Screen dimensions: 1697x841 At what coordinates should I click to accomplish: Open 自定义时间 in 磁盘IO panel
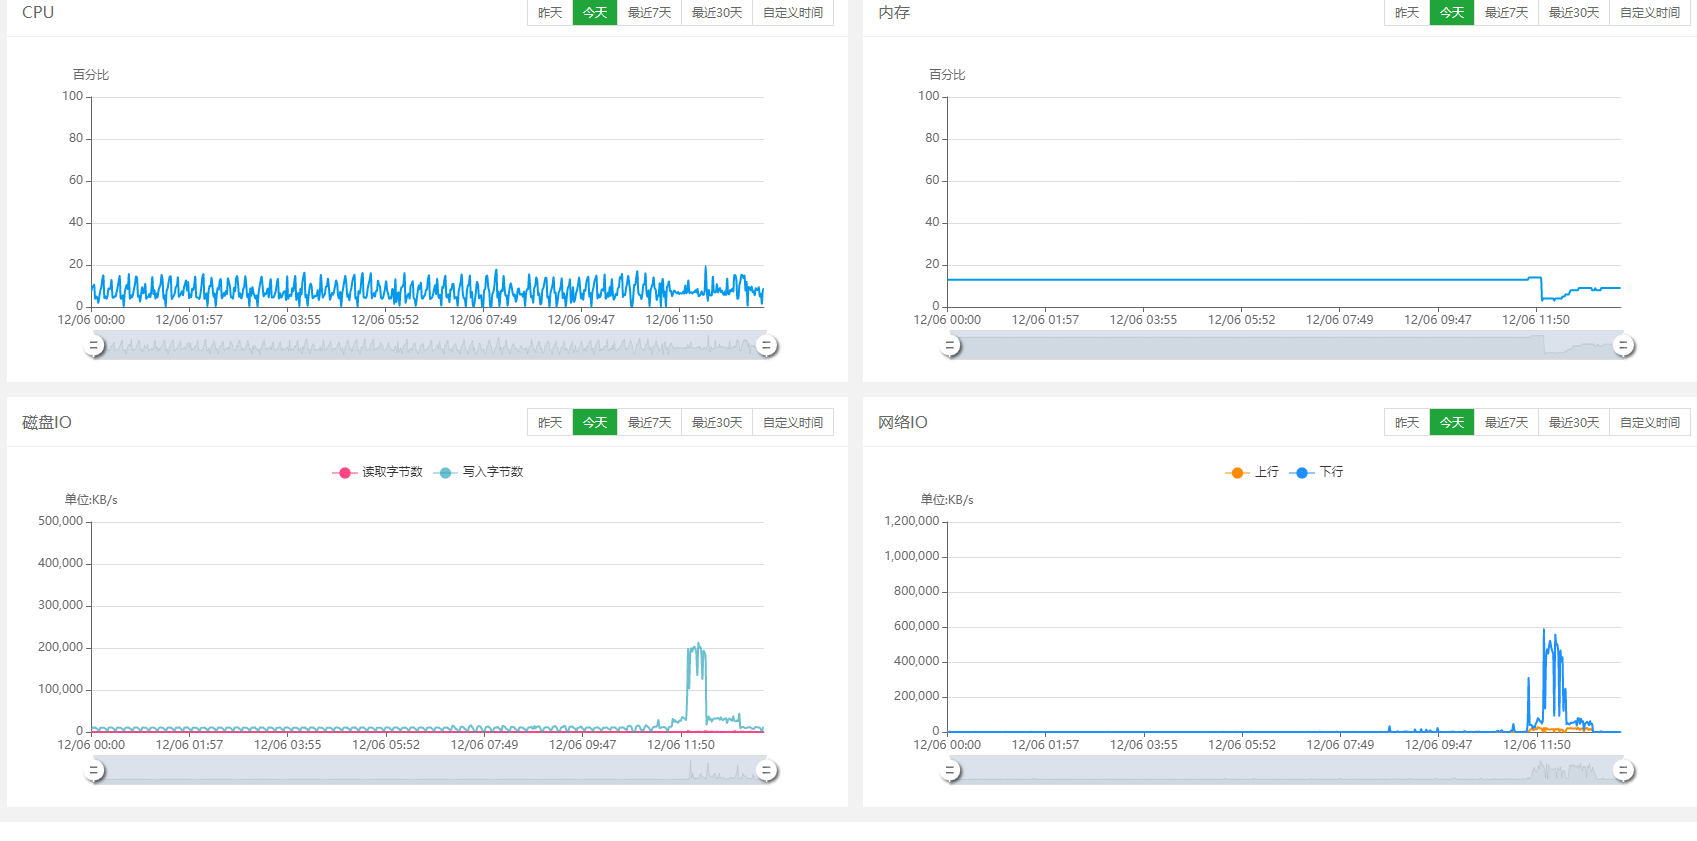click(793, 422)
